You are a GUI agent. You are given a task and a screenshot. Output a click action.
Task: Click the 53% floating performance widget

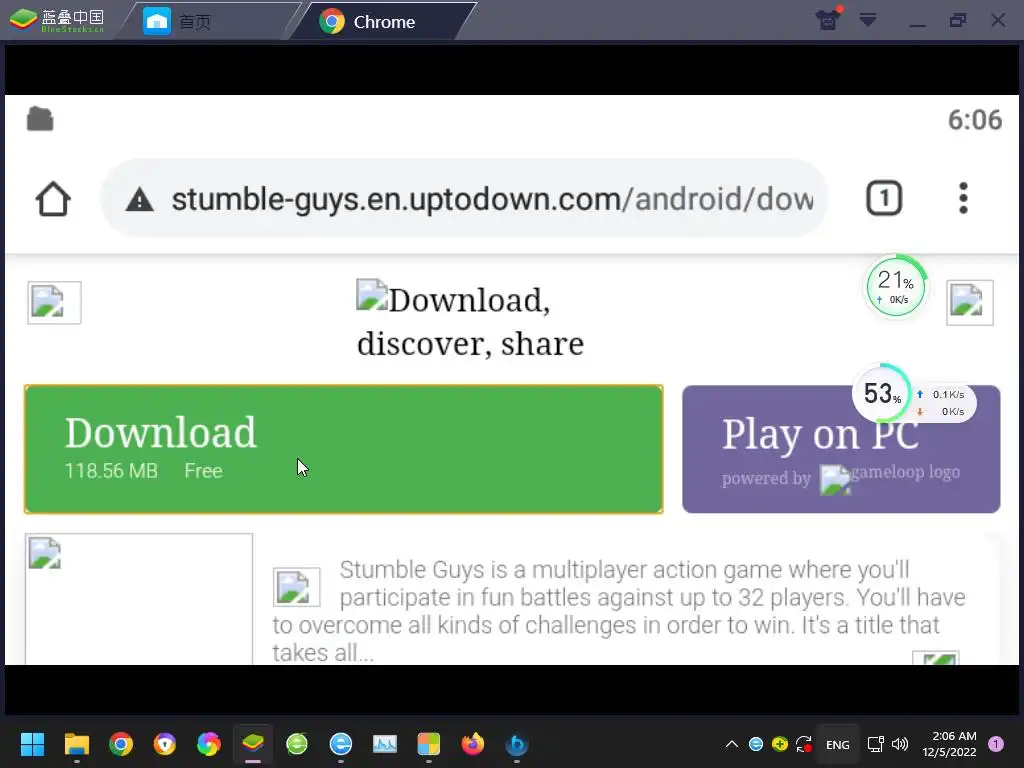pyautogui.click(x=914, y=395)
